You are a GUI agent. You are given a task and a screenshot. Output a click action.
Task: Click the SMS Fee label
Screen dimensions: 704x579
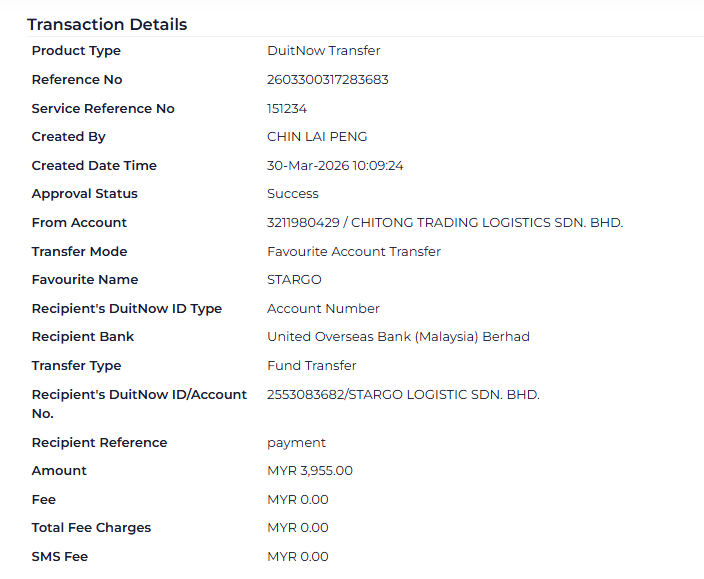pos(60,557)
